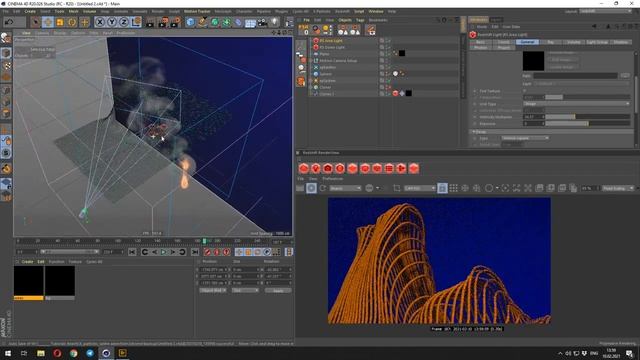Select the Rotate tool
640x360 pixels.
pos(72,22)
